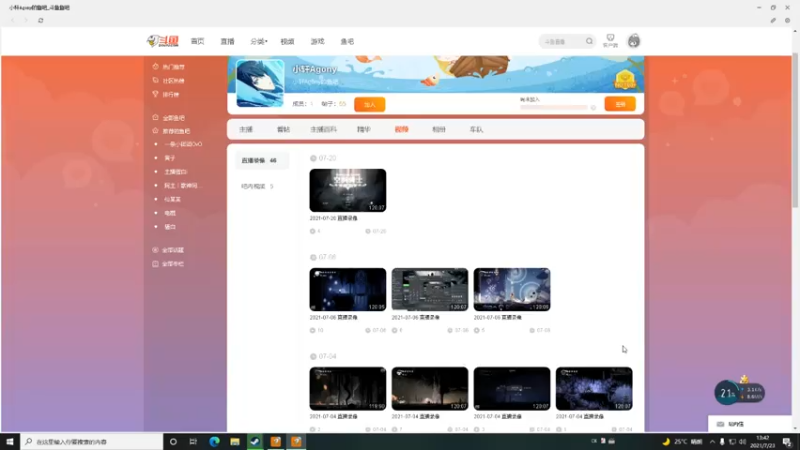The height and width of the screenshot is (450, 800).
Task: Open the third 07-04 recording thumbnail
Action: click(x=512, y=388)
